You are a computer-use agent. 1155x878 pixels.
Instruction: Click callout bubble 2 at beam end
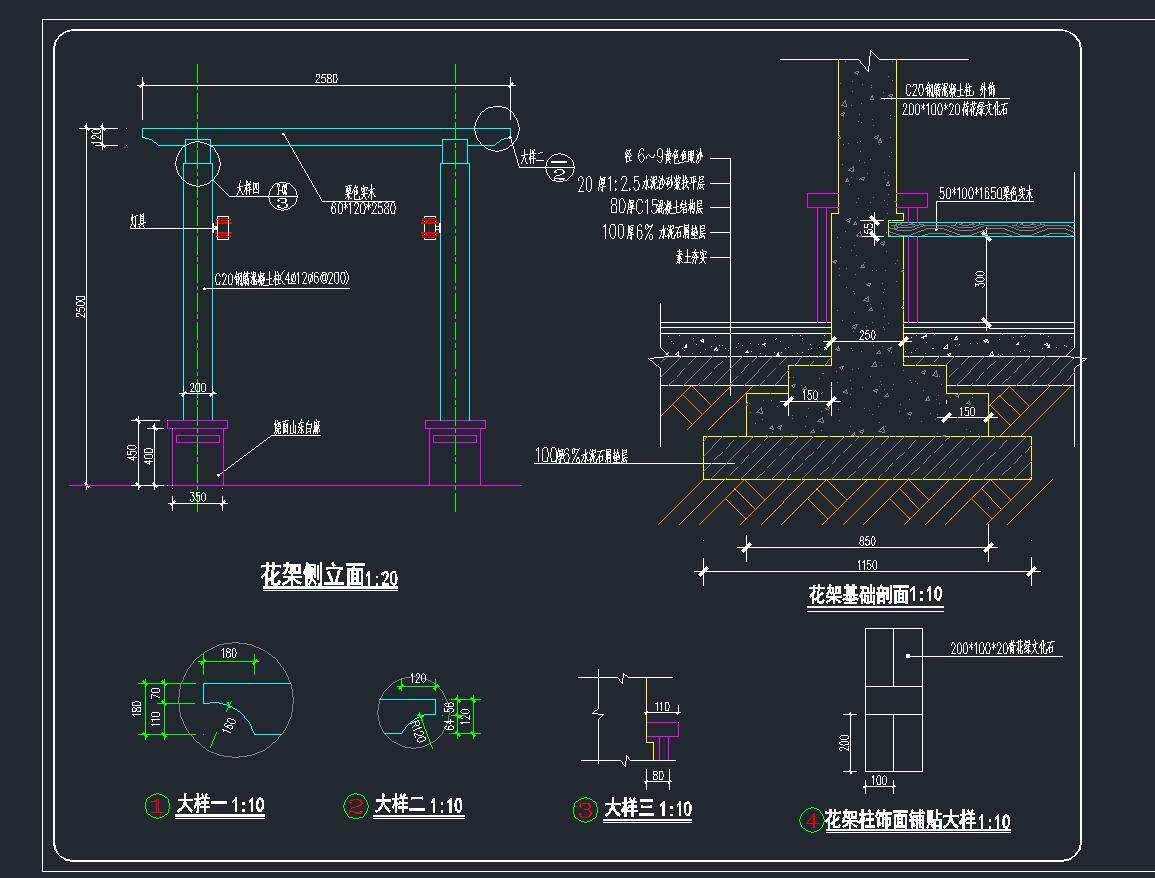coord(559,166)
